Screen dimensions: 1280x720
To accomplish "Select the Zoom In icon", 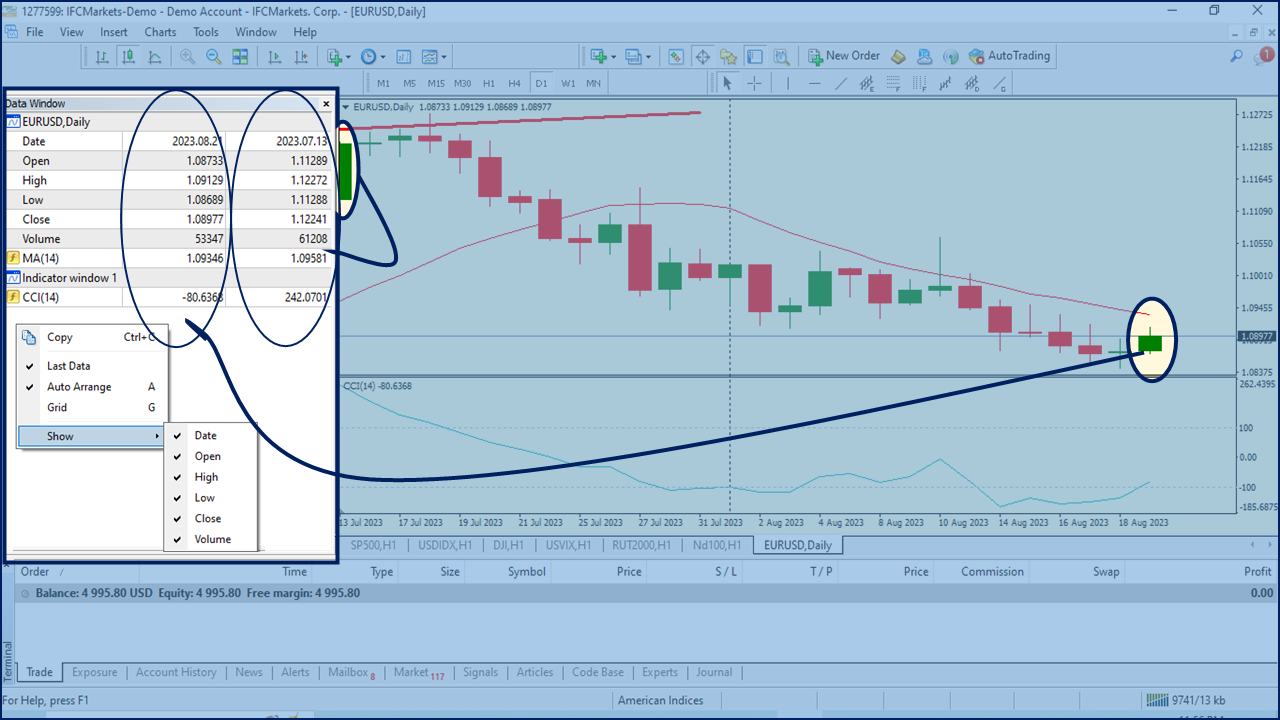I will (186, 57).
